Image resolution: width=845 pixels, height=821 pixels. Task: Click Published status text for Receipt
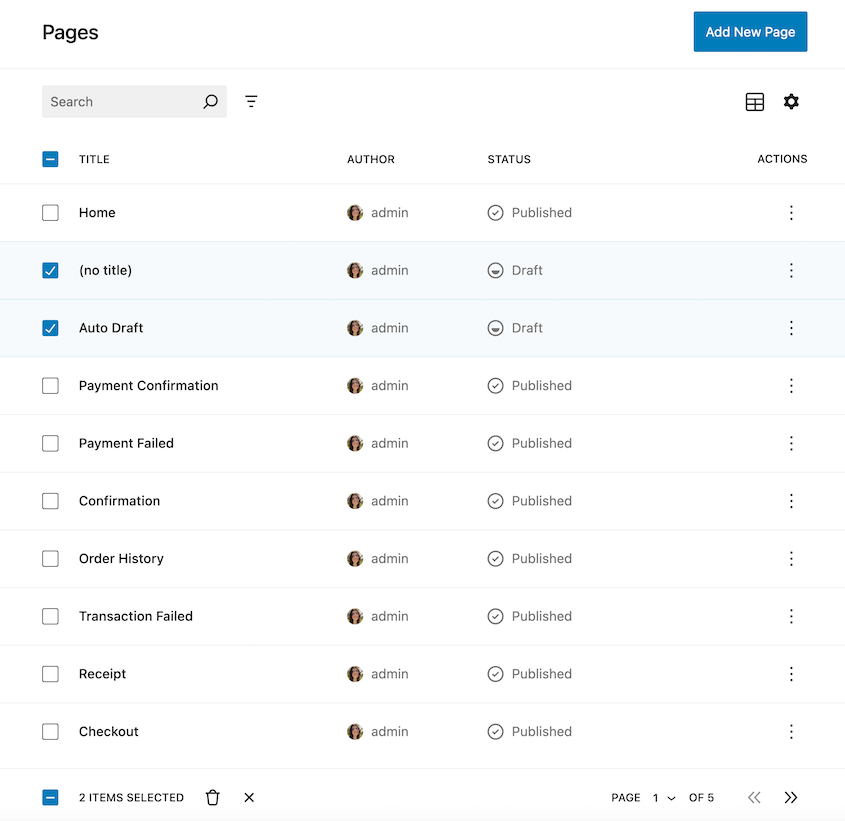[x=542, y=674]
